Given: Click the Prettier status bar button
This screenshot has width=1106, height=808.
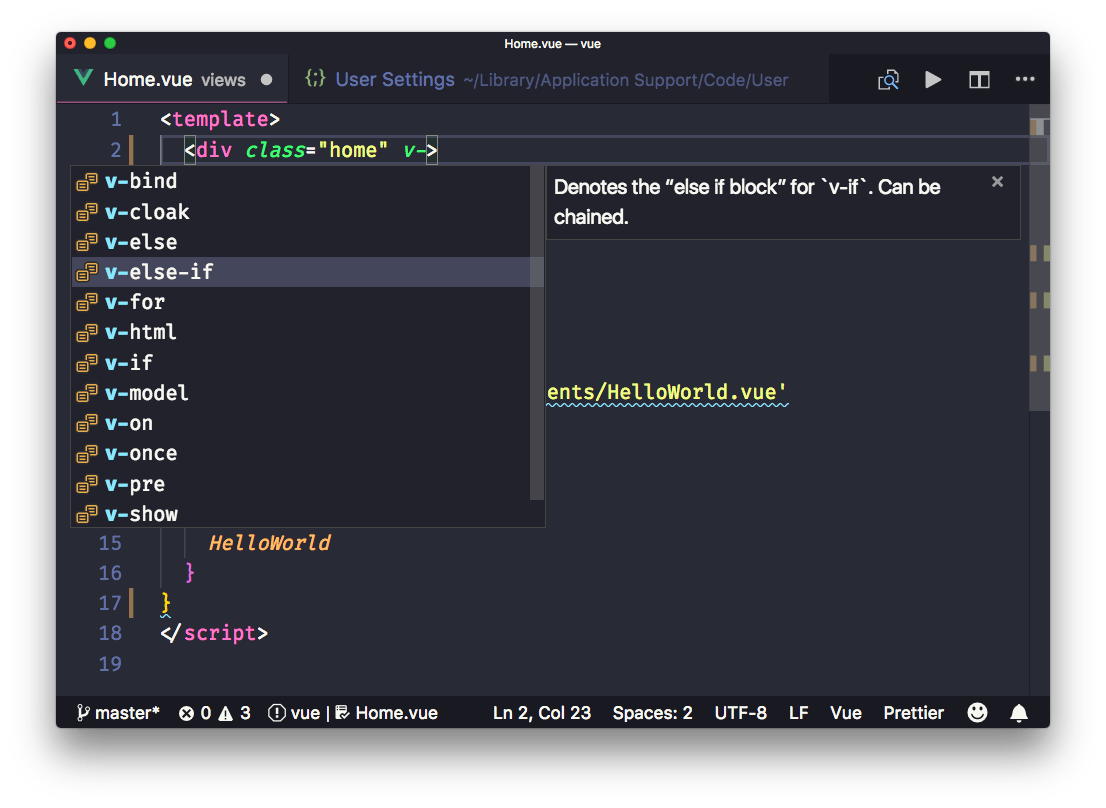Looking at the screenshot, I should pos(913,713).
